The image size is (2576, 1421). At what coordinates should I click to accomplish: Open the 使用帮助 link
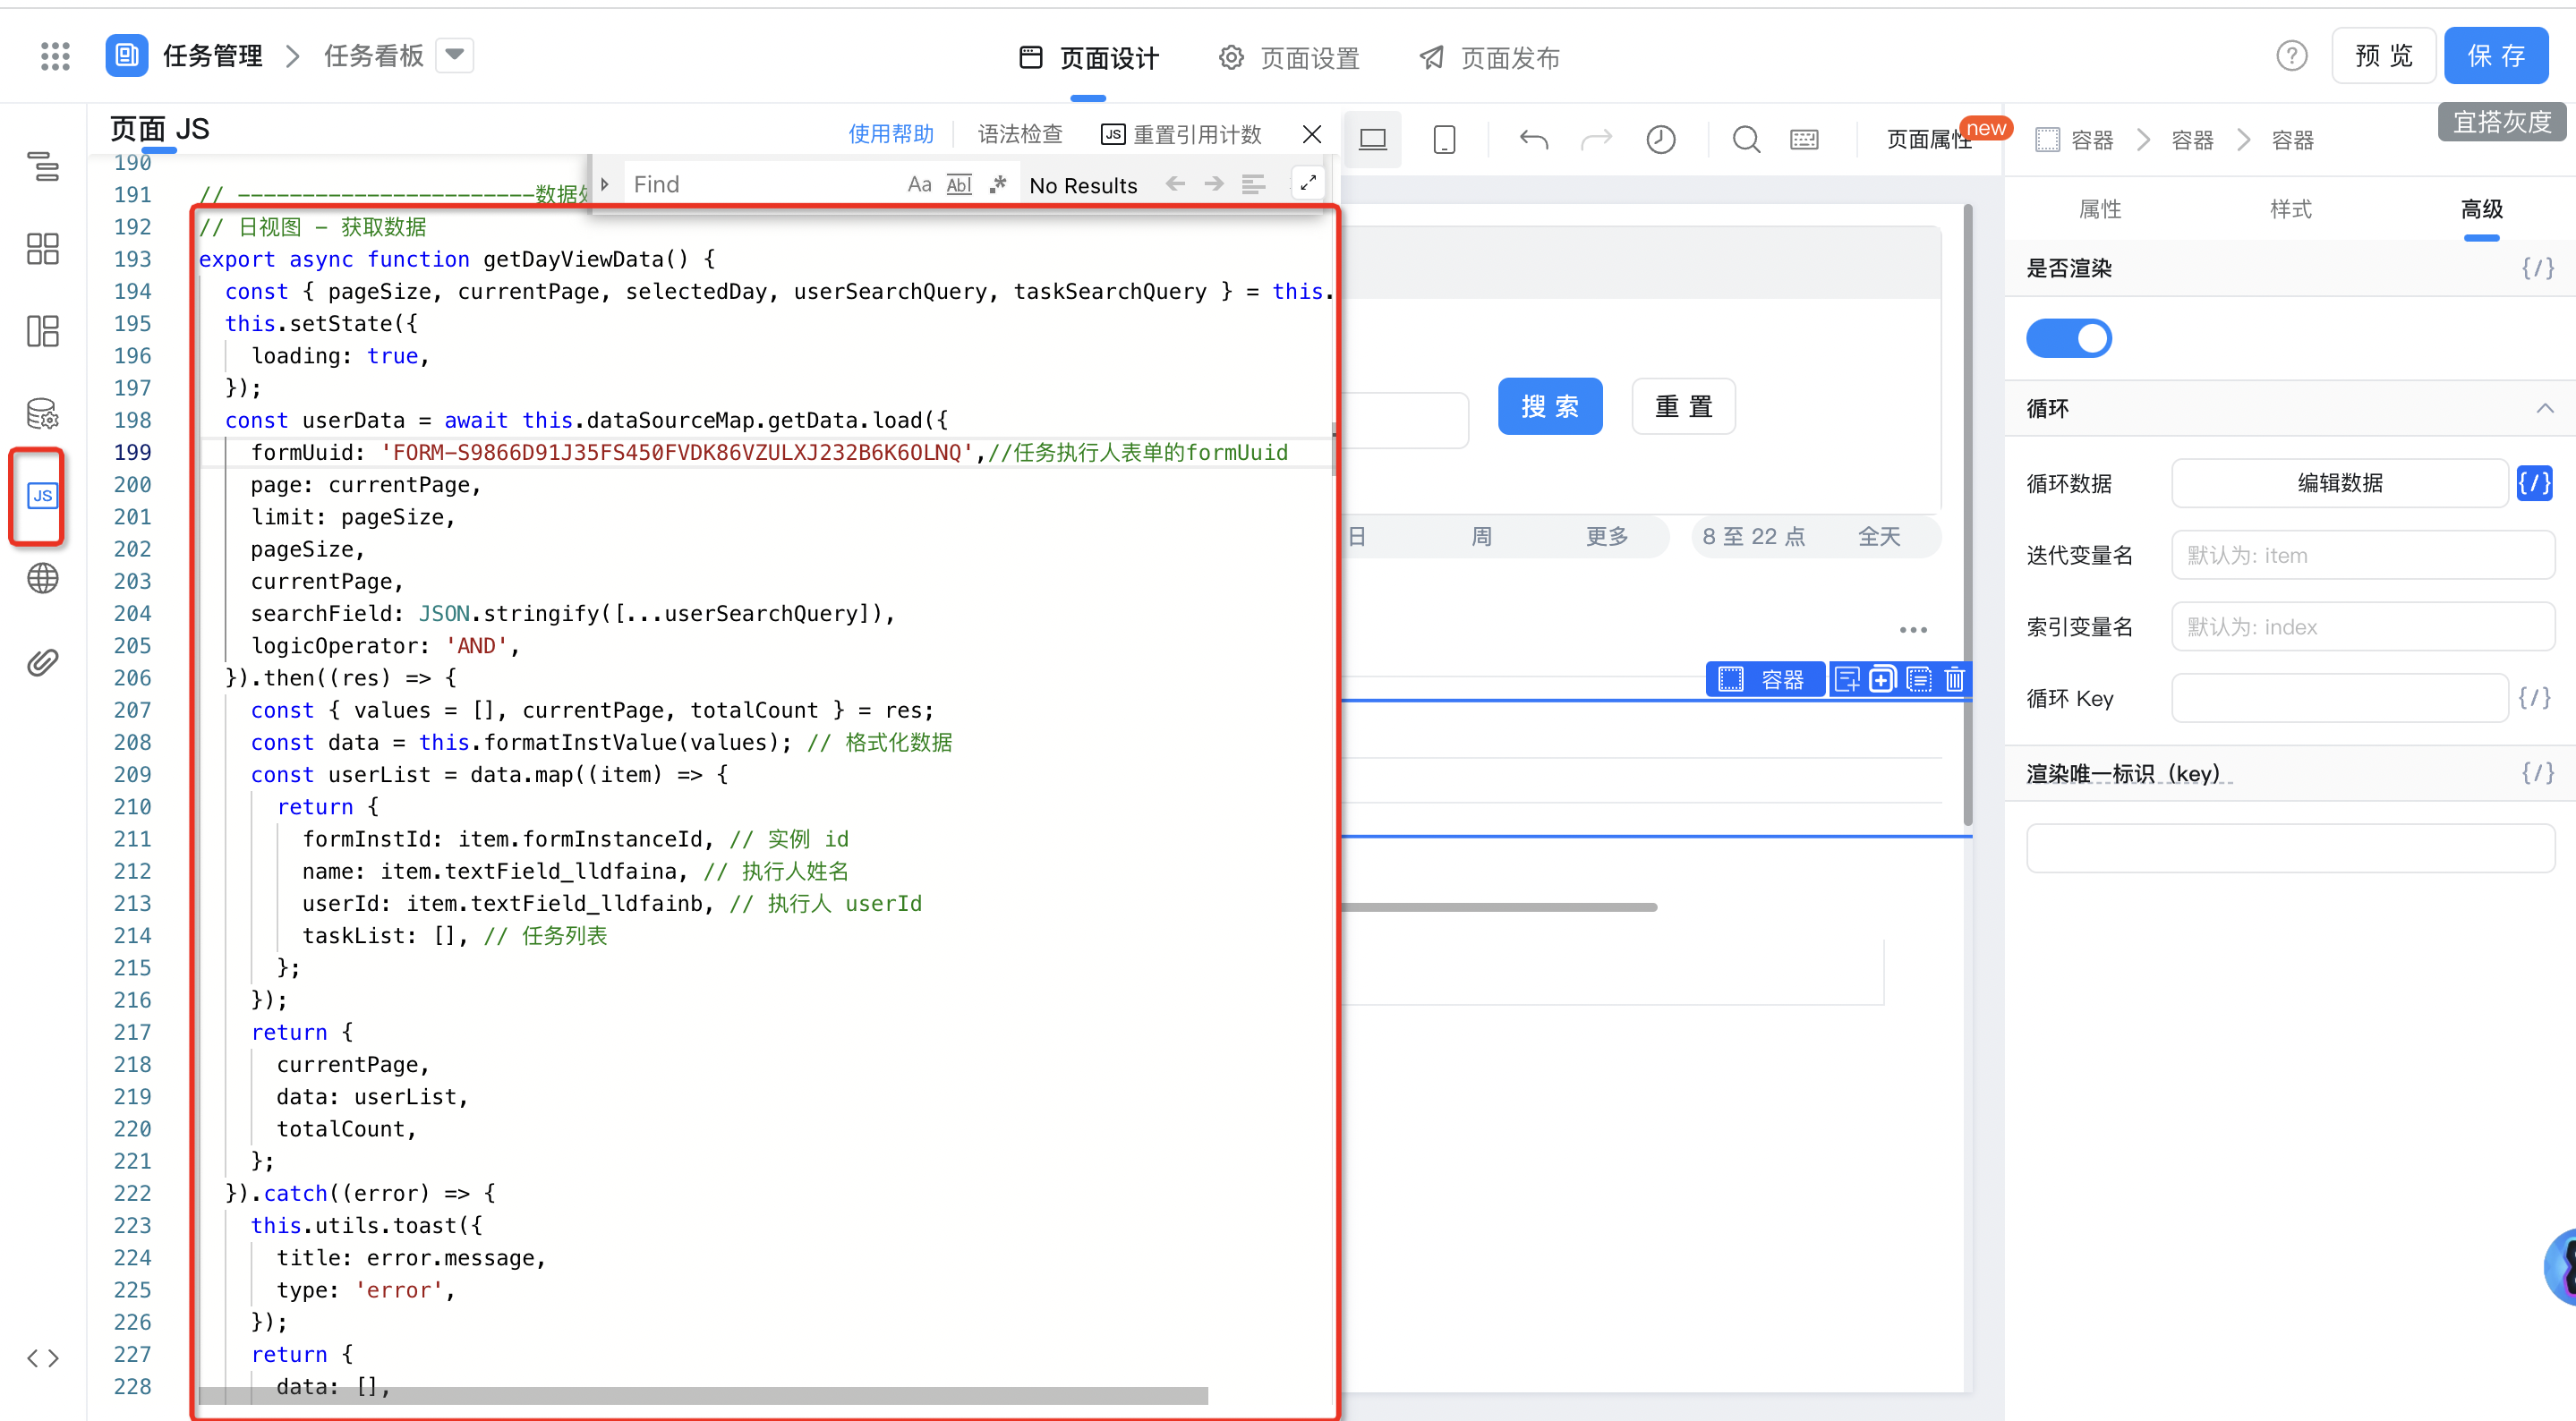(x=891, y=134)
